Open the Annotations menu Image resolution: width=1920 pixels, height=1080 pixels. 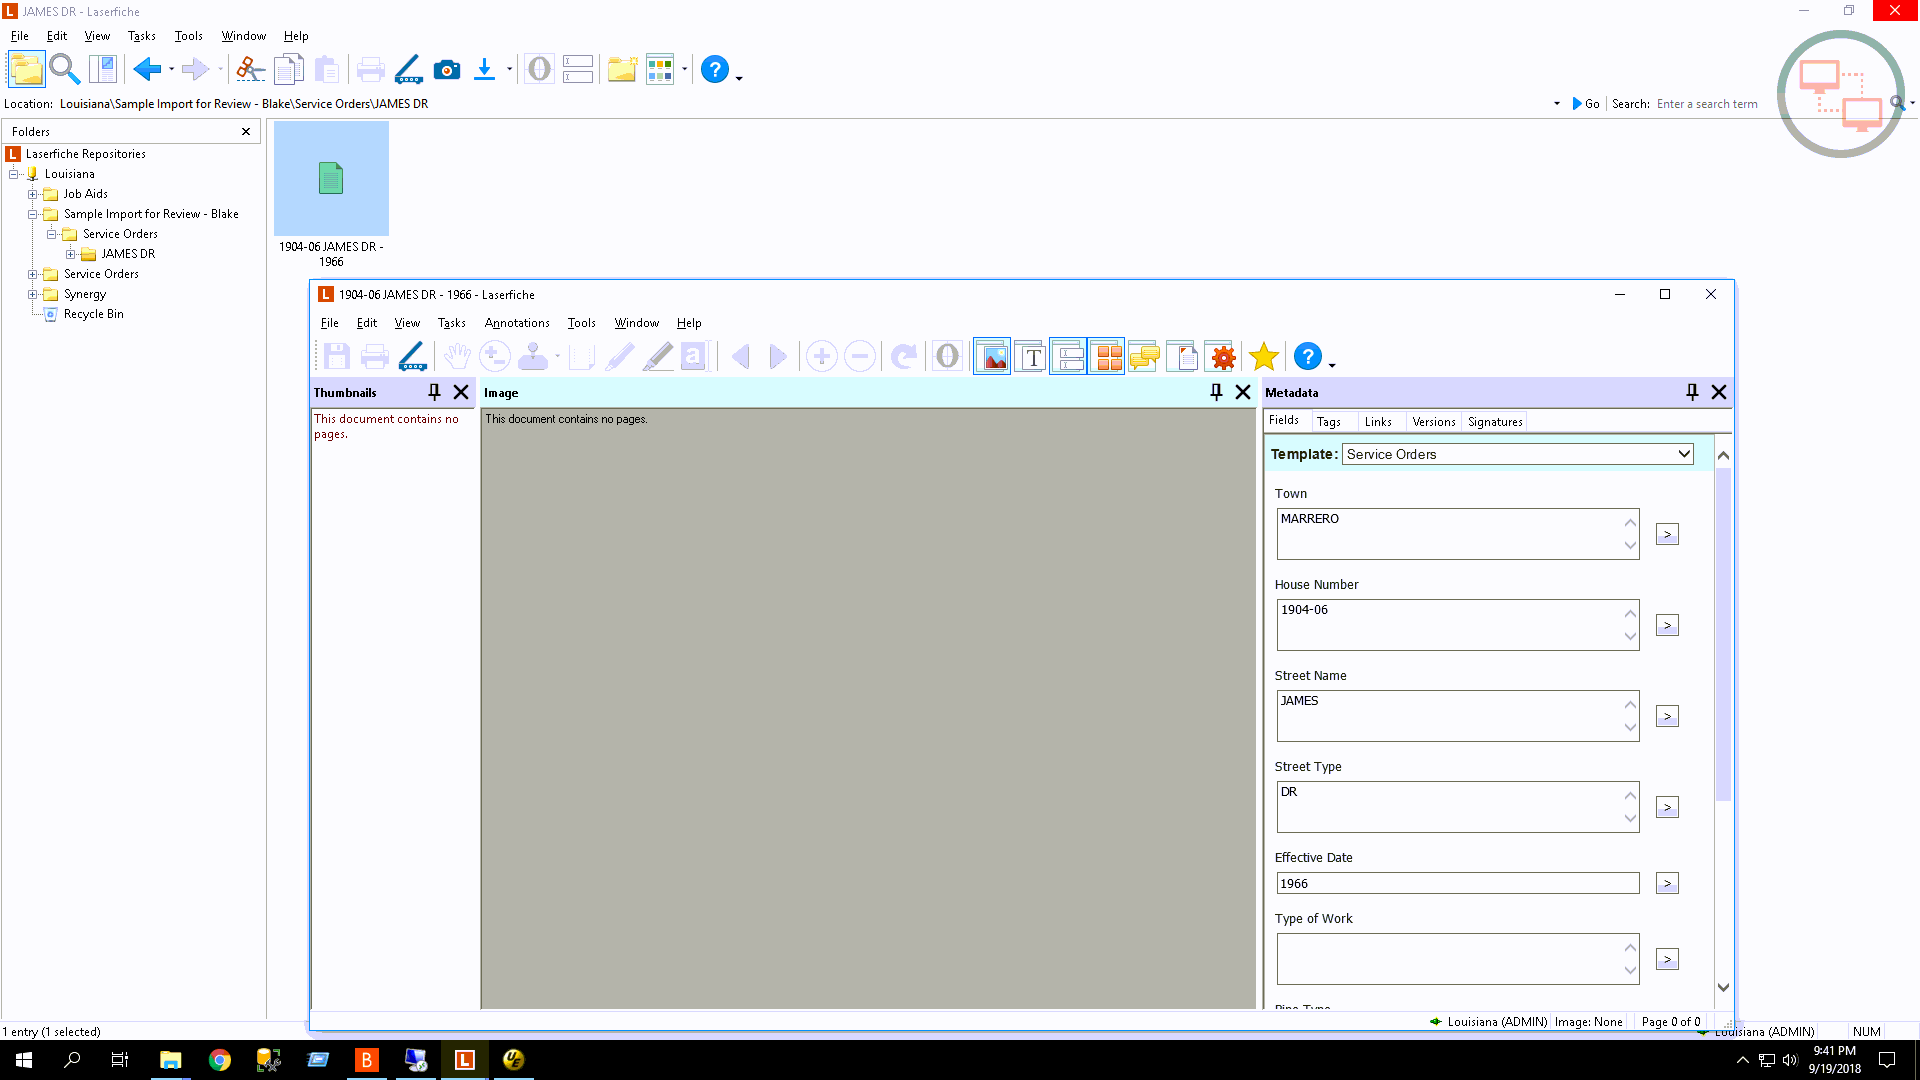pyautogui.click(x=516, y=323)
